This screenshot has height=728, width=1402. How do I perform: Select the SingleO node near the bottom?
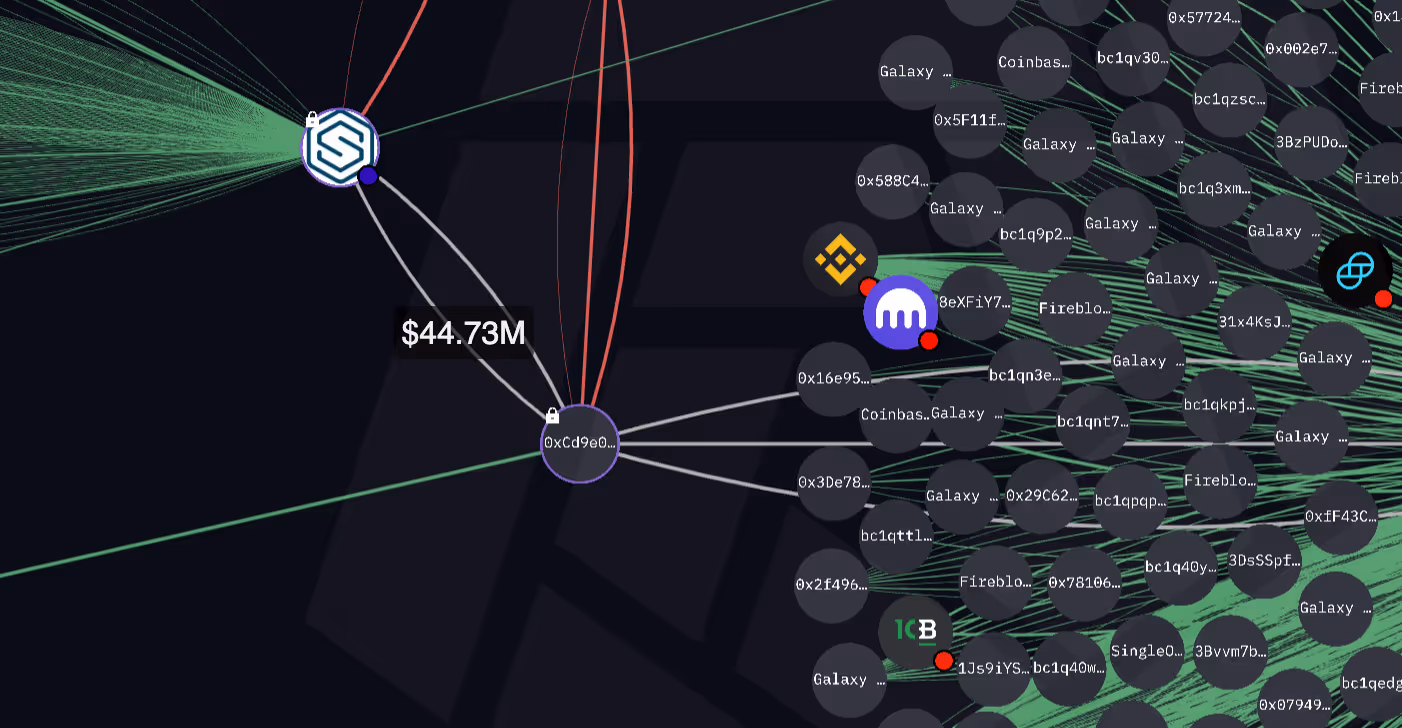click(1146, 650)
